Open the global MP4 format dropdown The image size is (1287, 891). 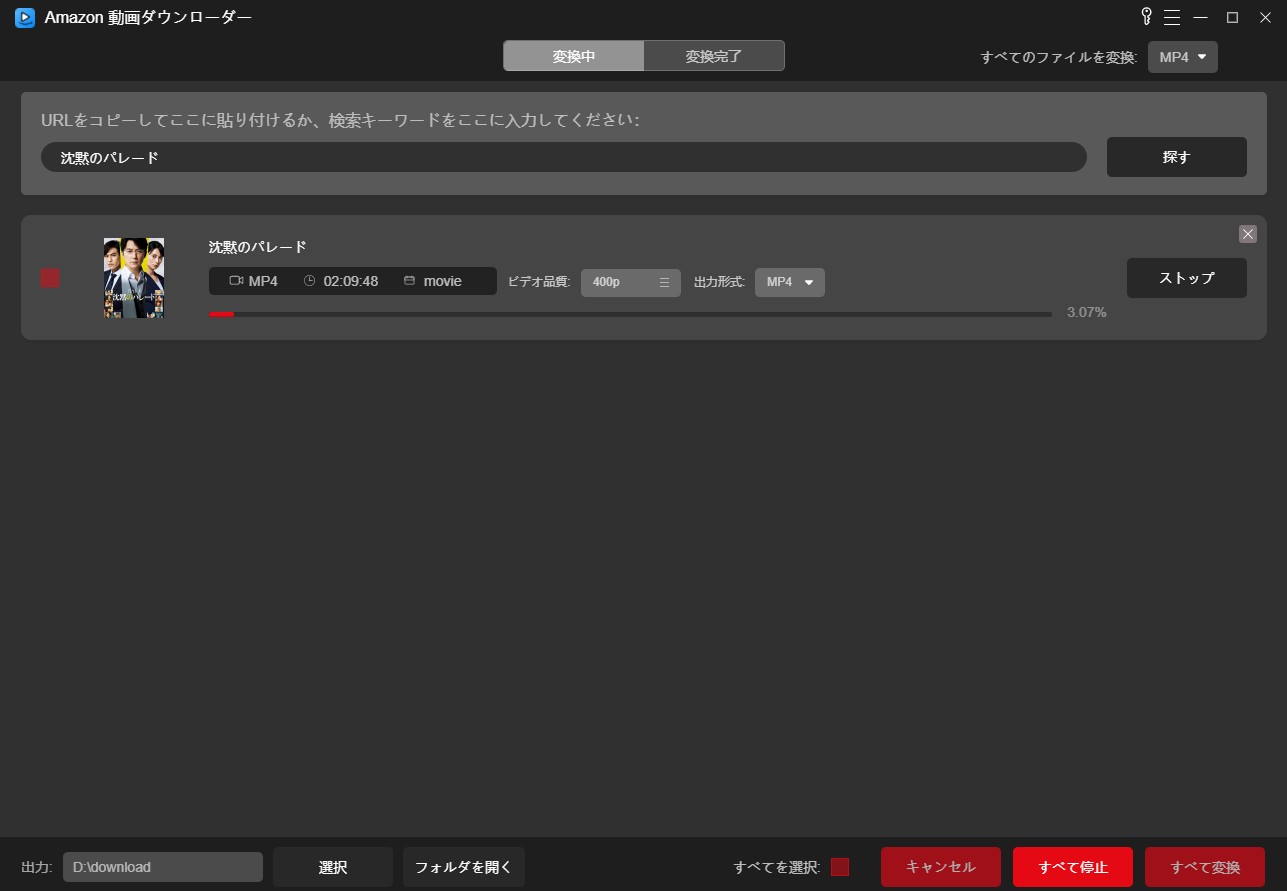click(1183, 57)
